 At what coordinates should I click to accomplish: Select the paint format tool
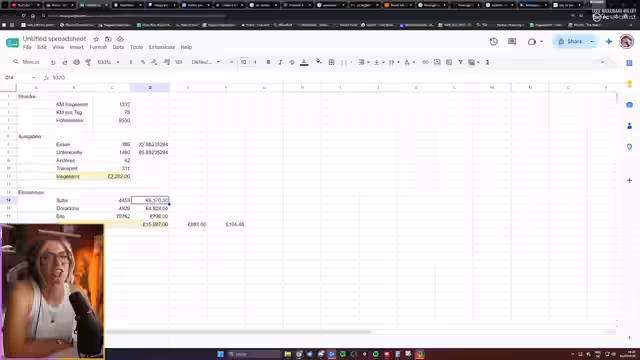tap(88, 62)
